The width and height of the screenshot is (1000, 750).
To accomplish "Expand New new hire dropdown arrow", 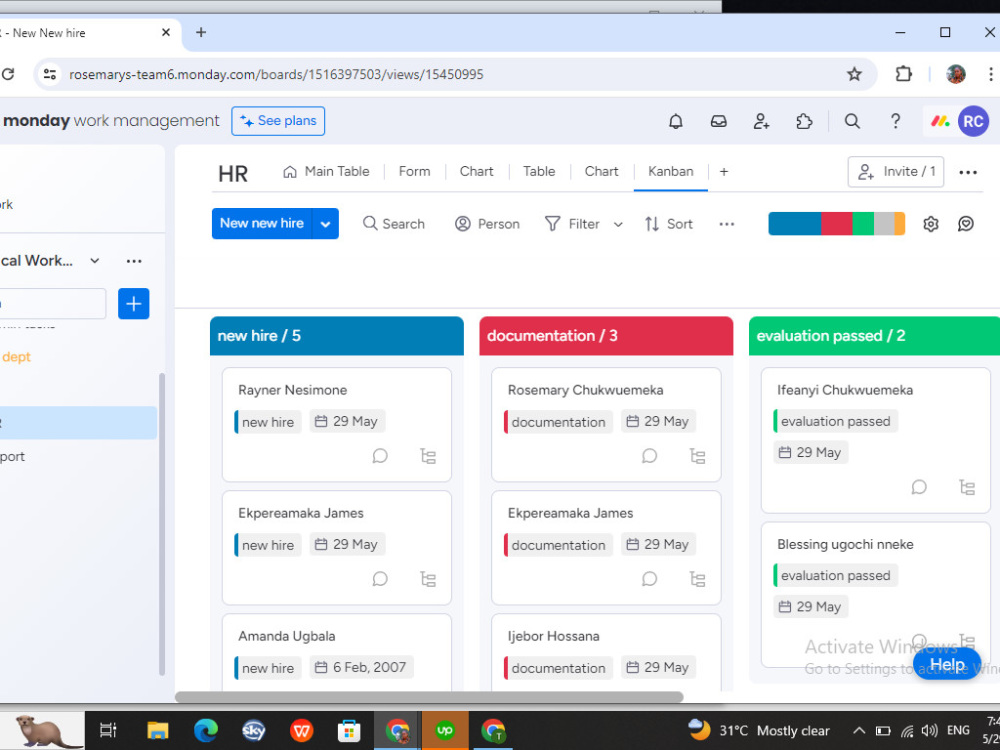I will (325, 224).
